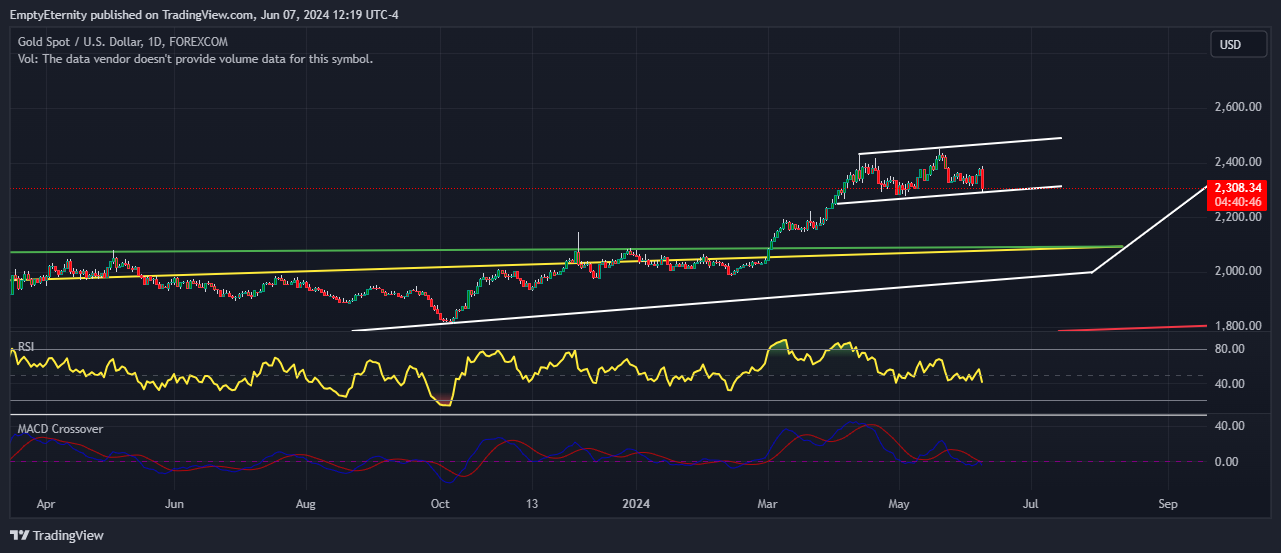Click the Mar label on time axis
Image resolution: width=1281 pixels, height=553 pixels.
[x=768, y=505]
